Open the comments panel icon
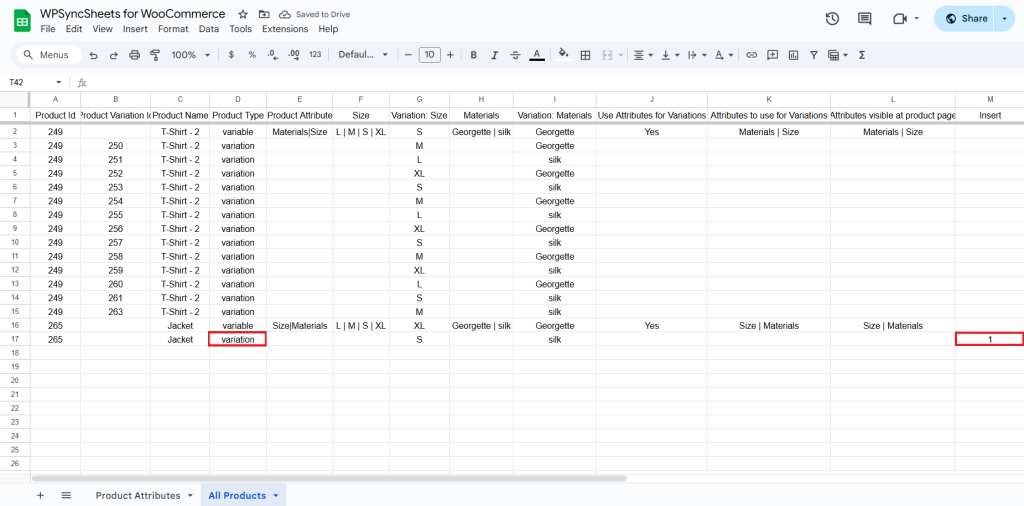 click(x=865, y=19)
